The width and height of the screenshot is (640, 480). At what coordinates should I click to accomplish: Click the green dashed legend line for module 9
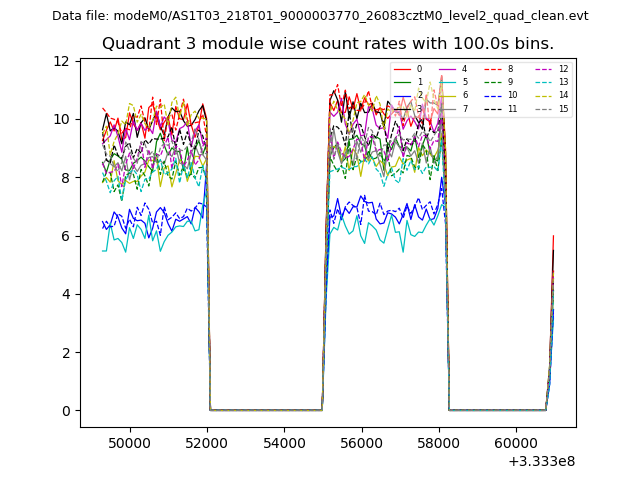[492, 82]
